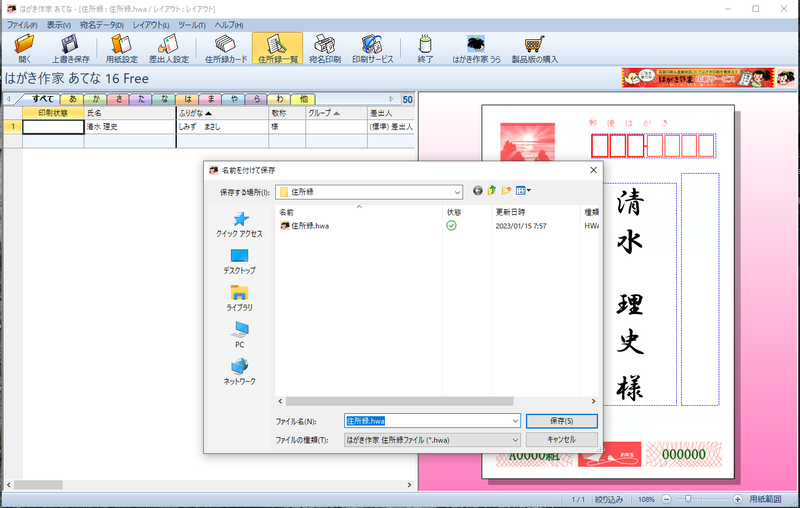Click the 氏名 column header
This screenshot has width=800, height=508.
click(x=130, y=113)
